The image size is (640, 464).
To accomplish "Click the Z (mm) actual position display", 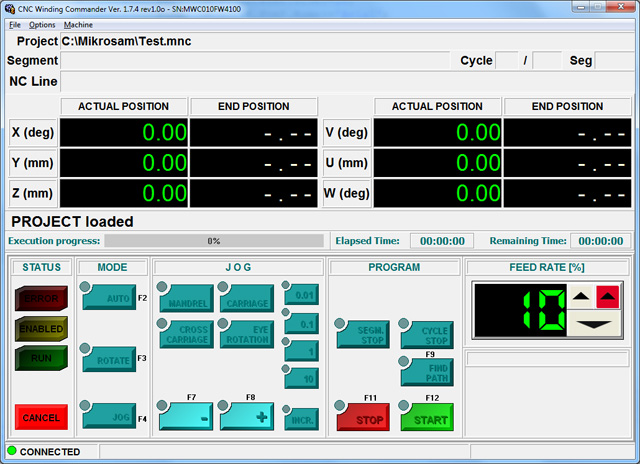I will (124, 193).
